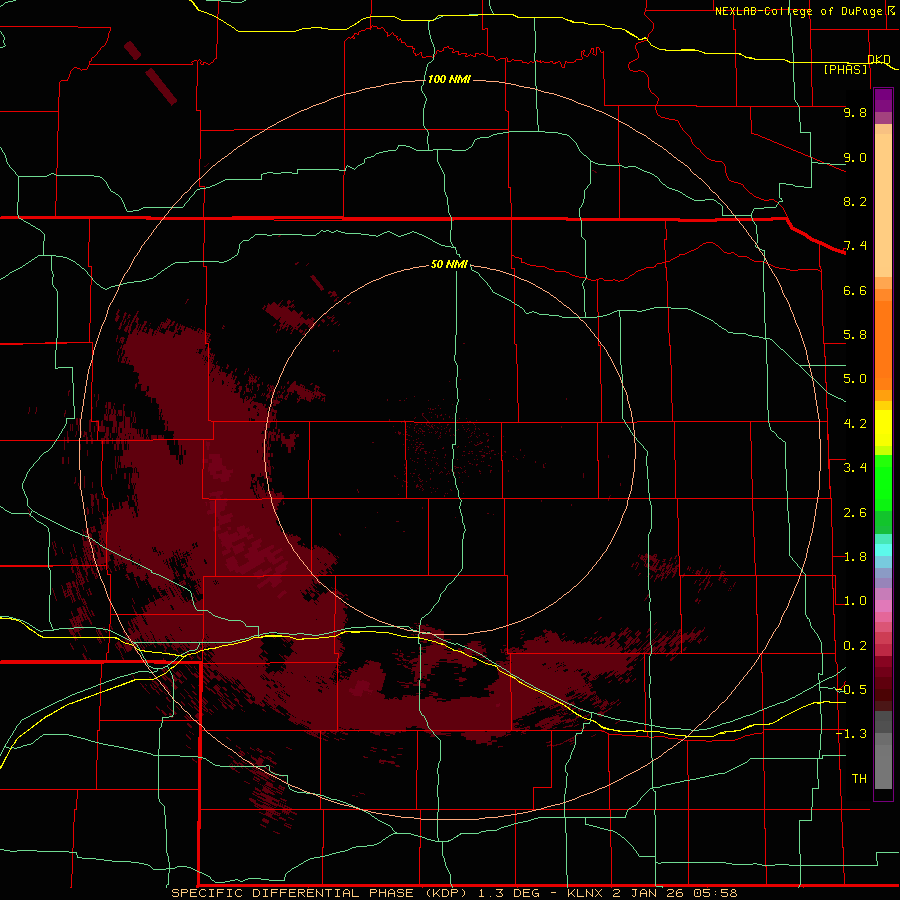Click the [PHAS] units label
This screenshot has height=900, width=900.
point(845,69)
